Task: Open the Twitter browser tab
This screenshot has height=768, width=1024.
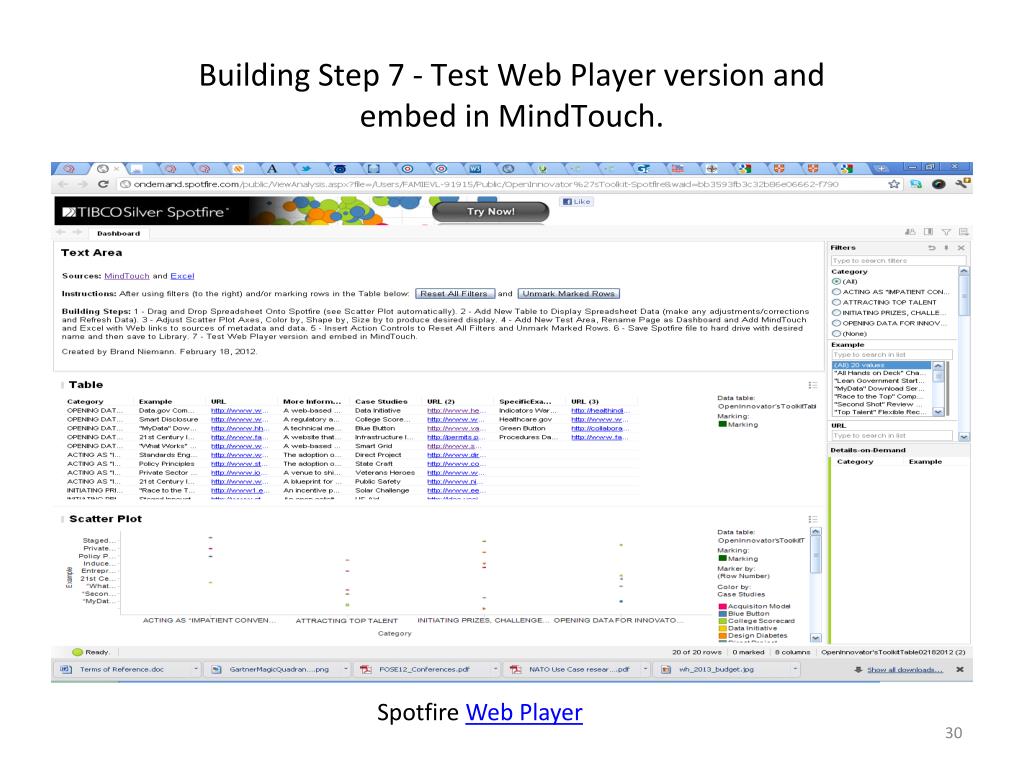Action: click(306, 168)
